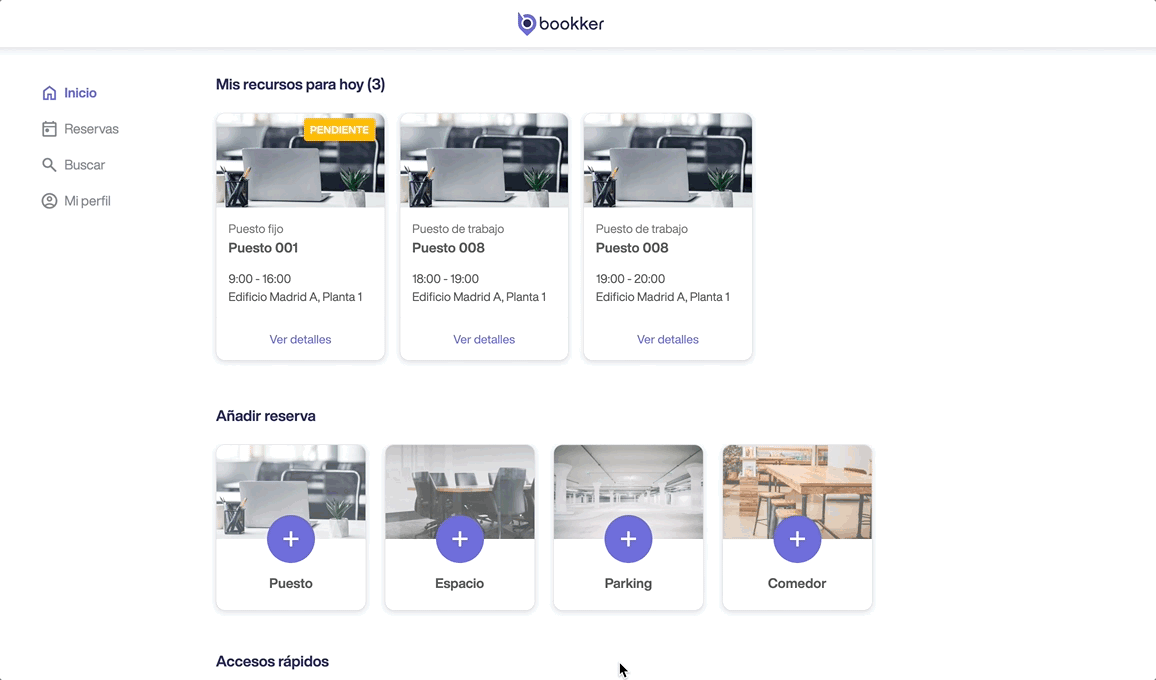Click the PENDIENTE badge on Puesto 001
The image size is (1156, 680).
click(x=339, y=130)
